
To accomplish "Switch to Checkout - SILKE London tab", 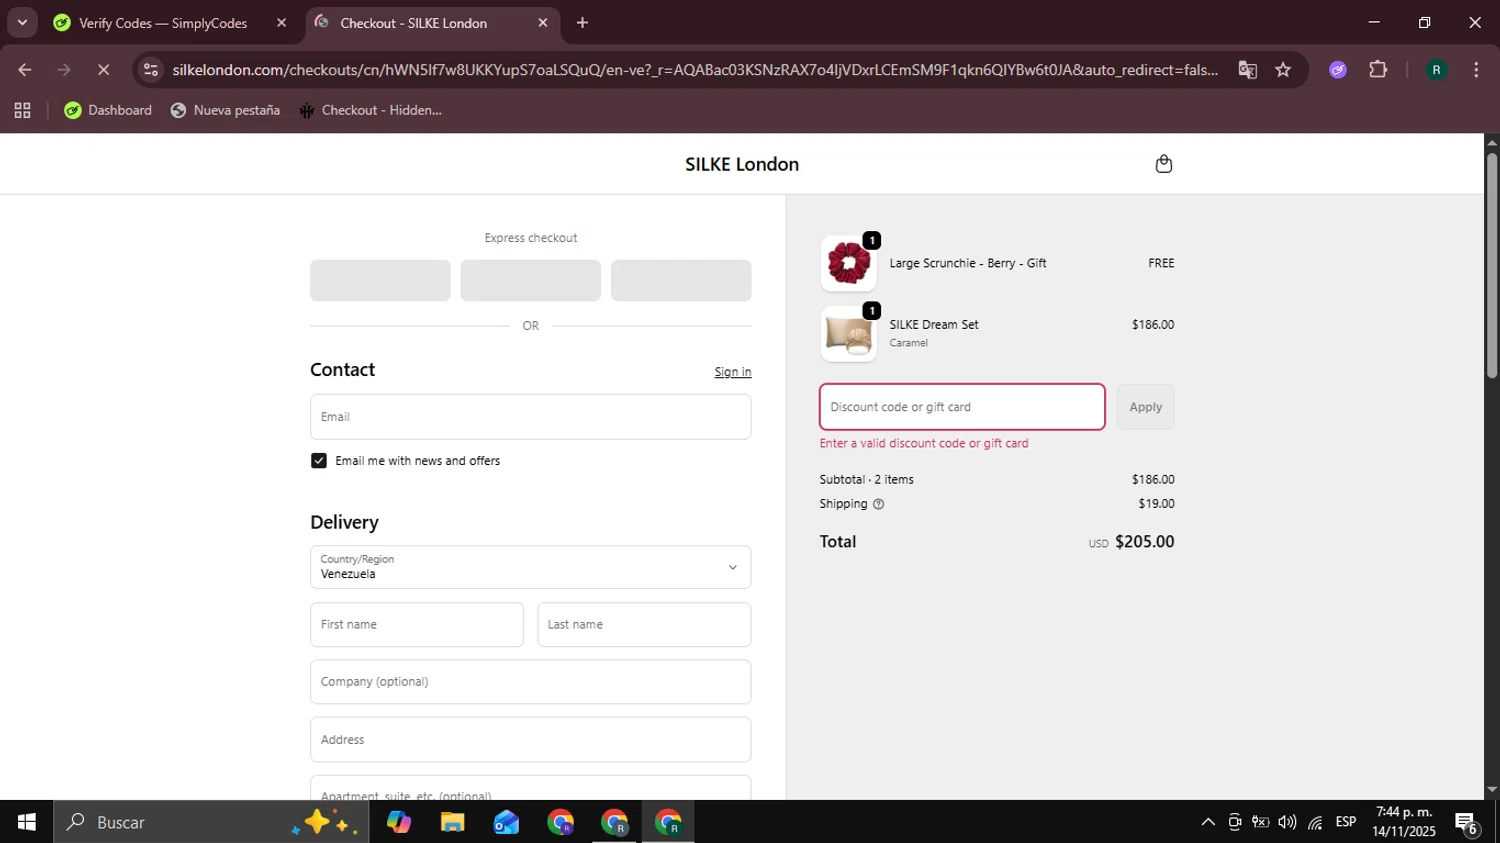I will [x=414, y=23].
